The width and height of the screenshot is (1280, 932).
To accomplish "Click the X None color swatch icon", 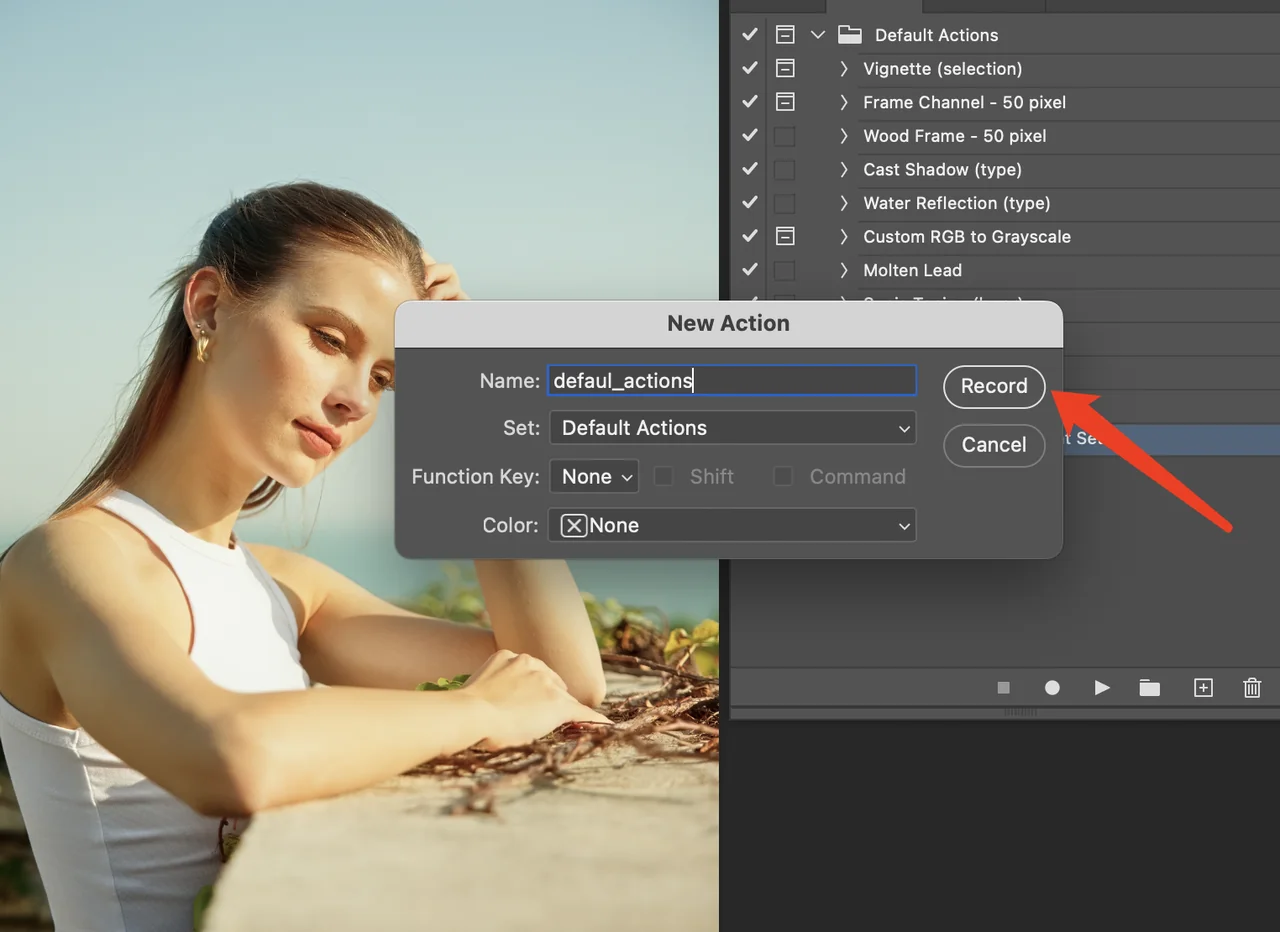I will tap(574, 526).
